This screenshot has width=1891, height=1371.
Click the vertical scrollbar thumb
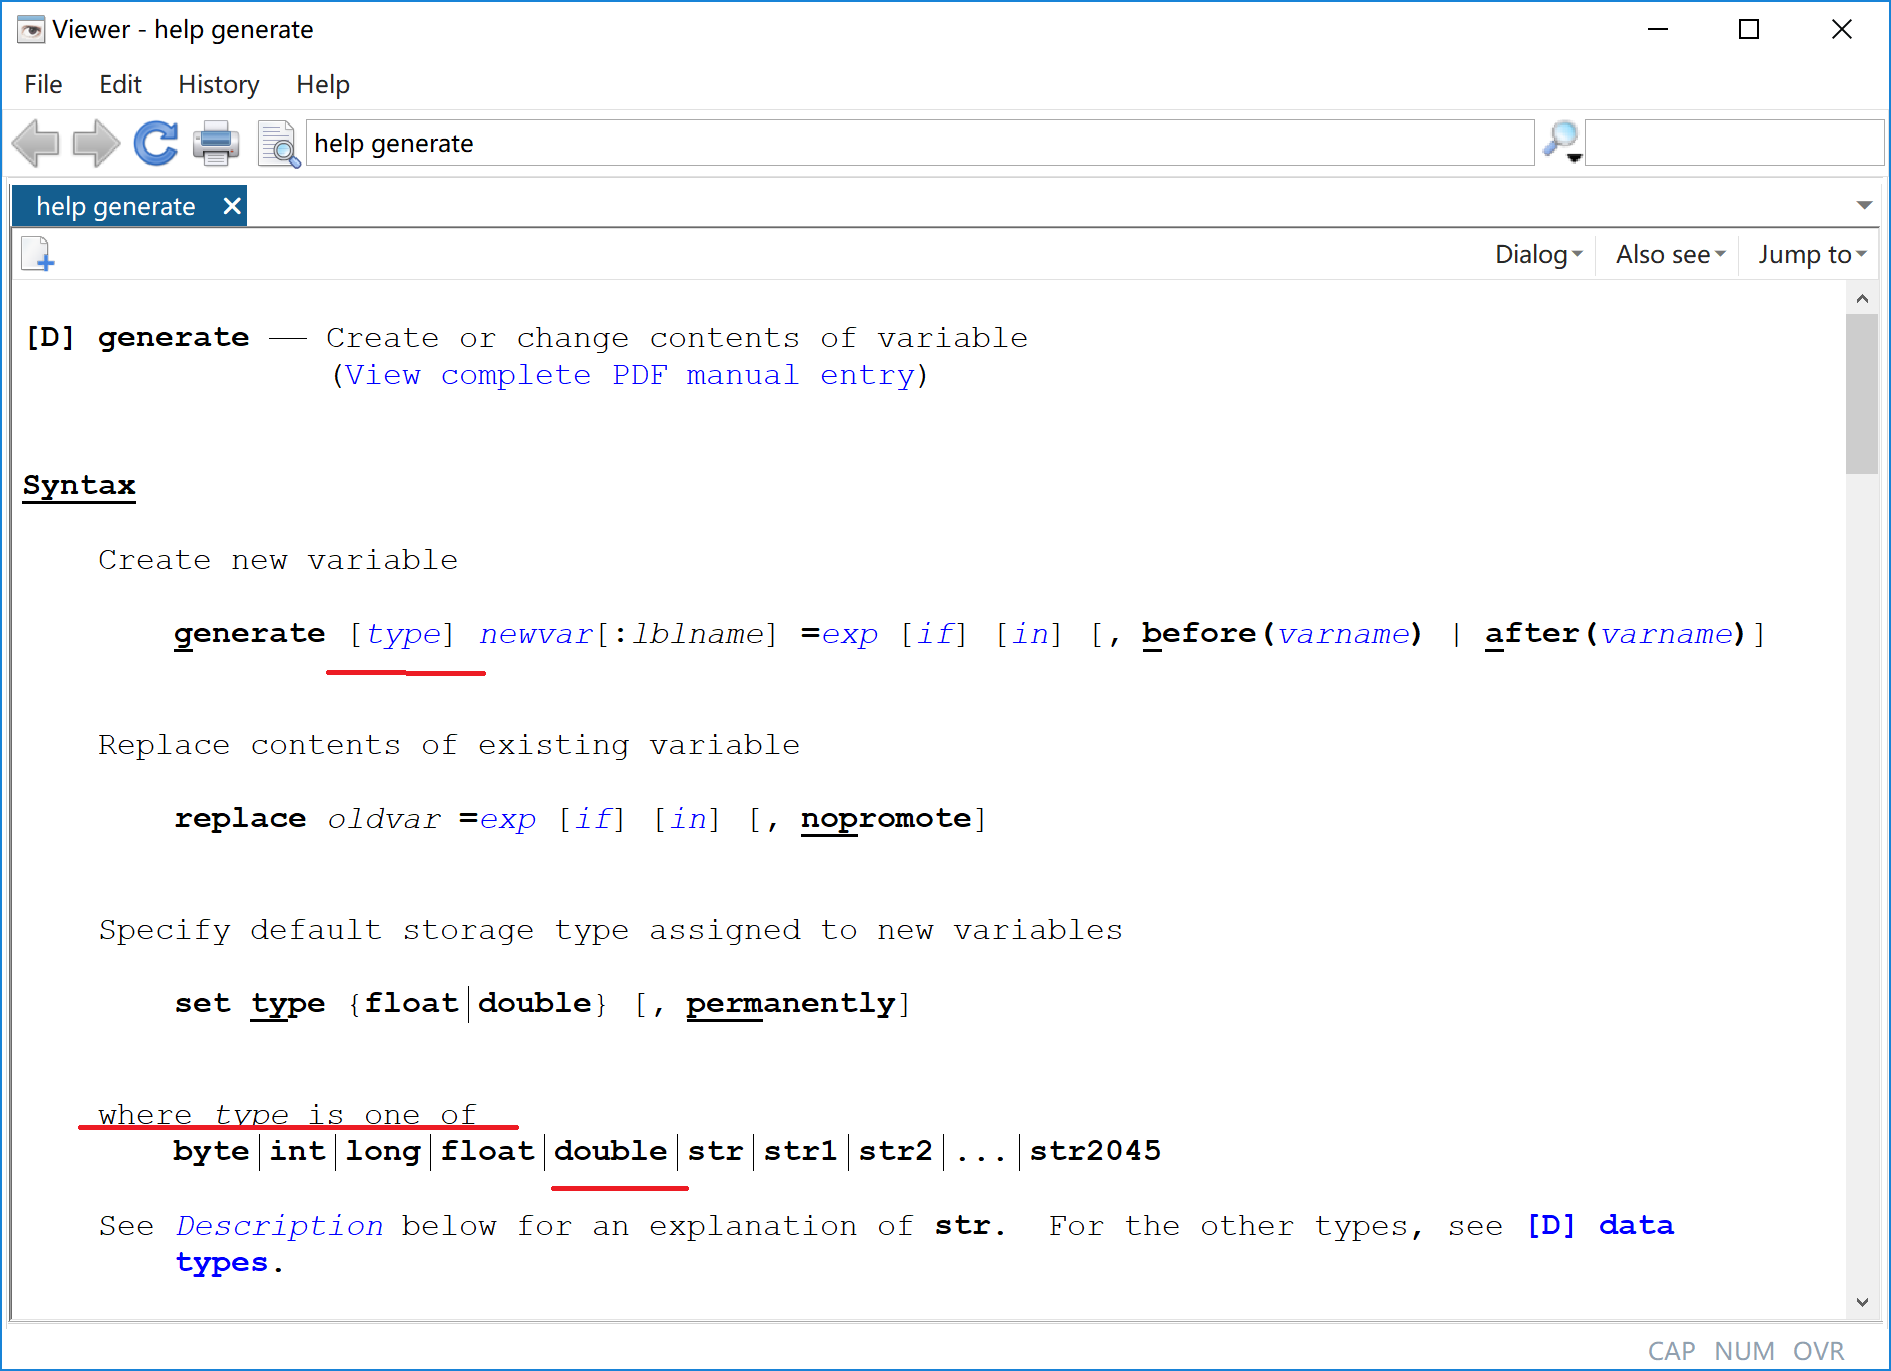tap(1861, 394)
